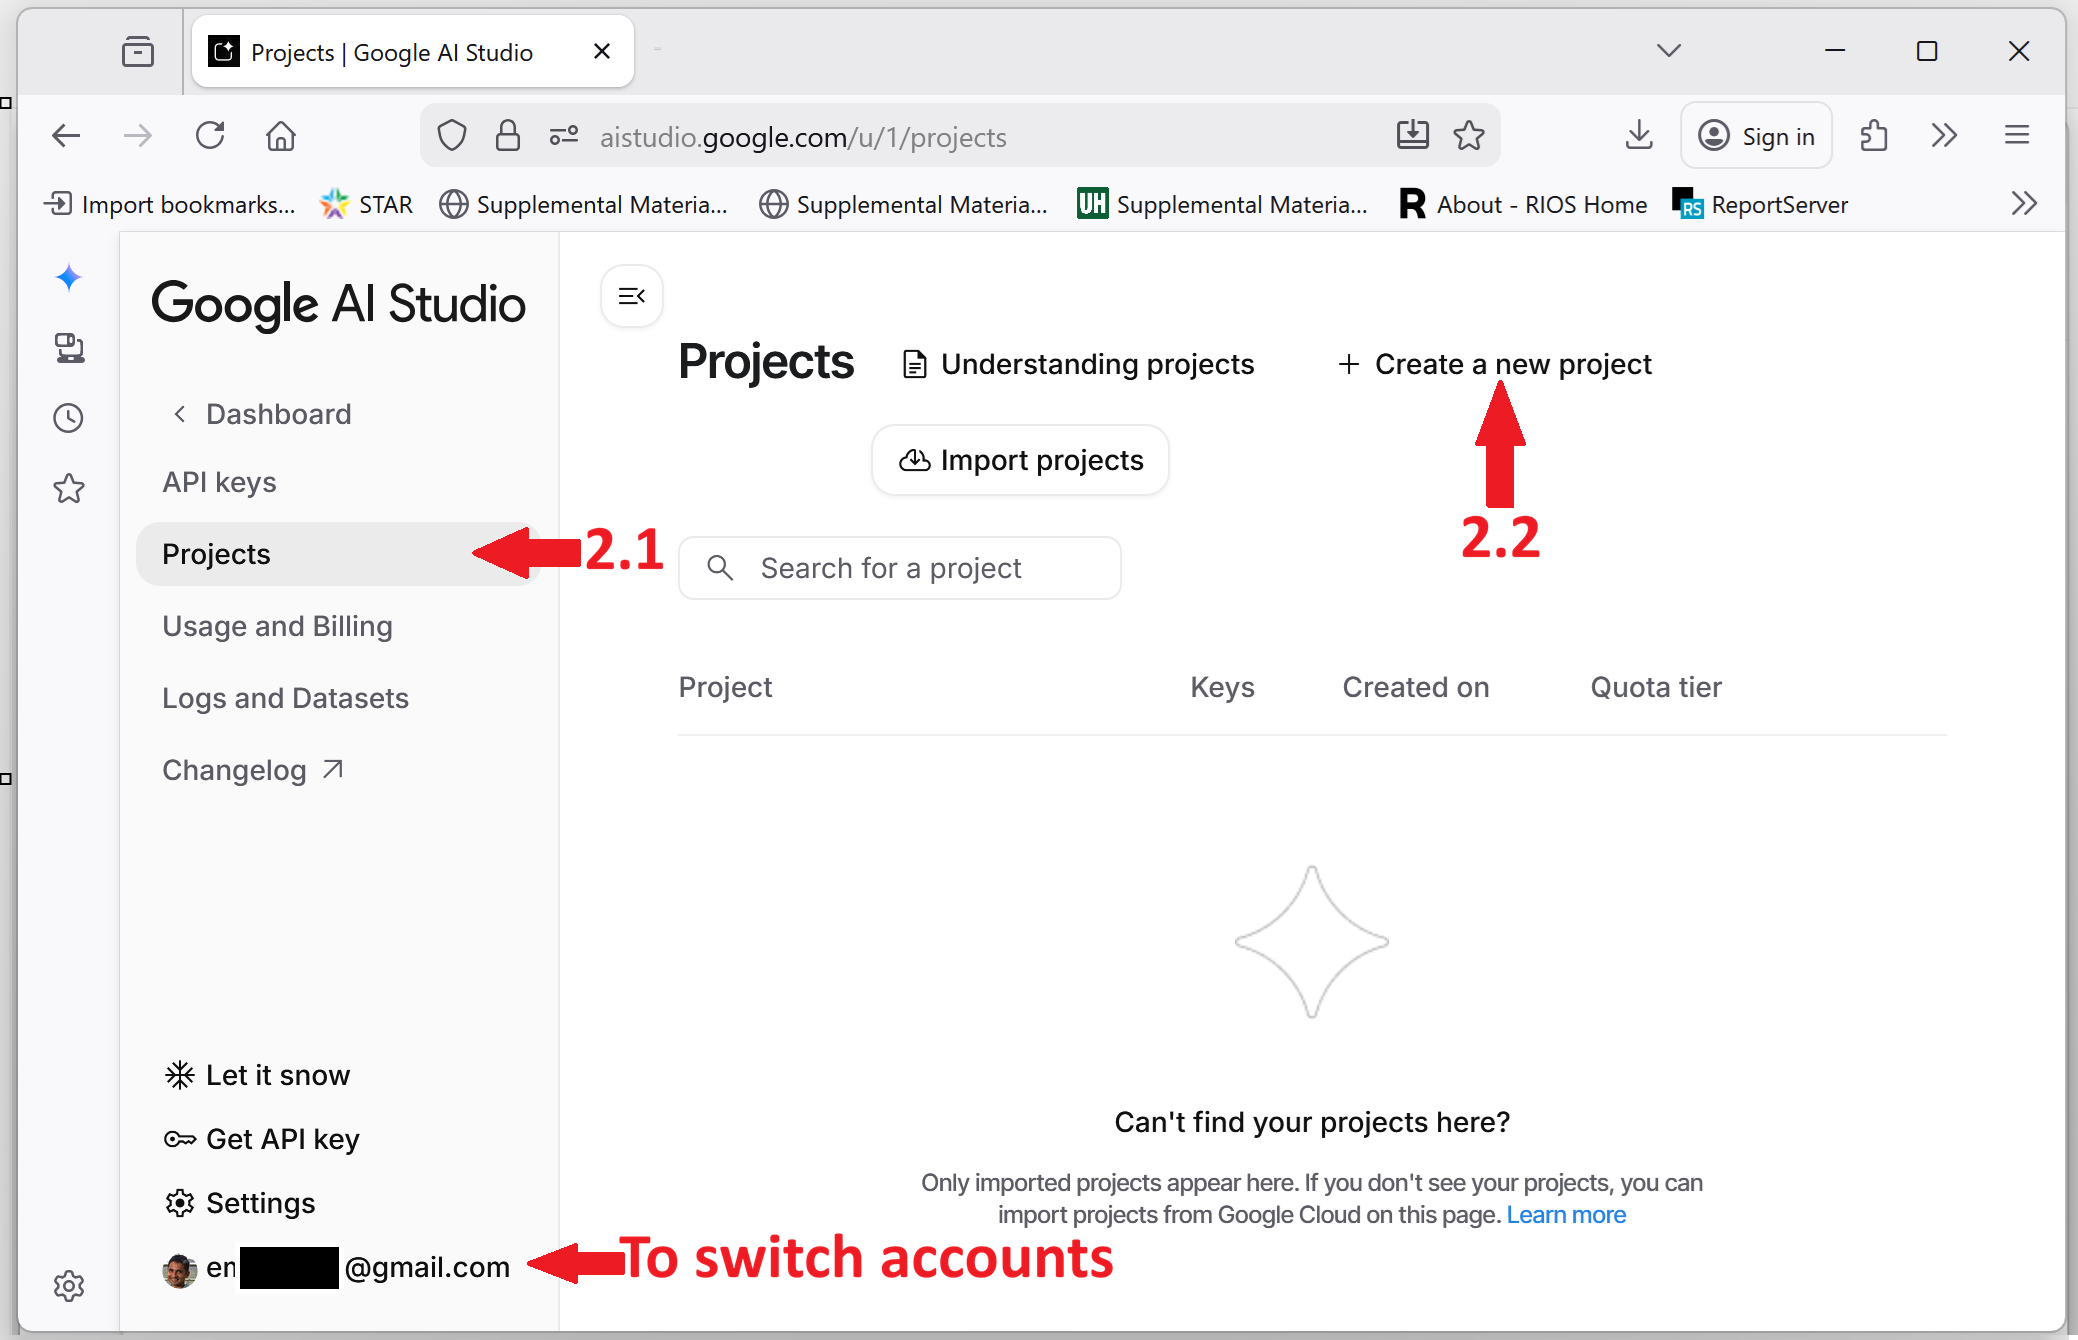The image size is (2078, 1340).
Task: Collapse the sidebar navigation panel
Action: 631,296
